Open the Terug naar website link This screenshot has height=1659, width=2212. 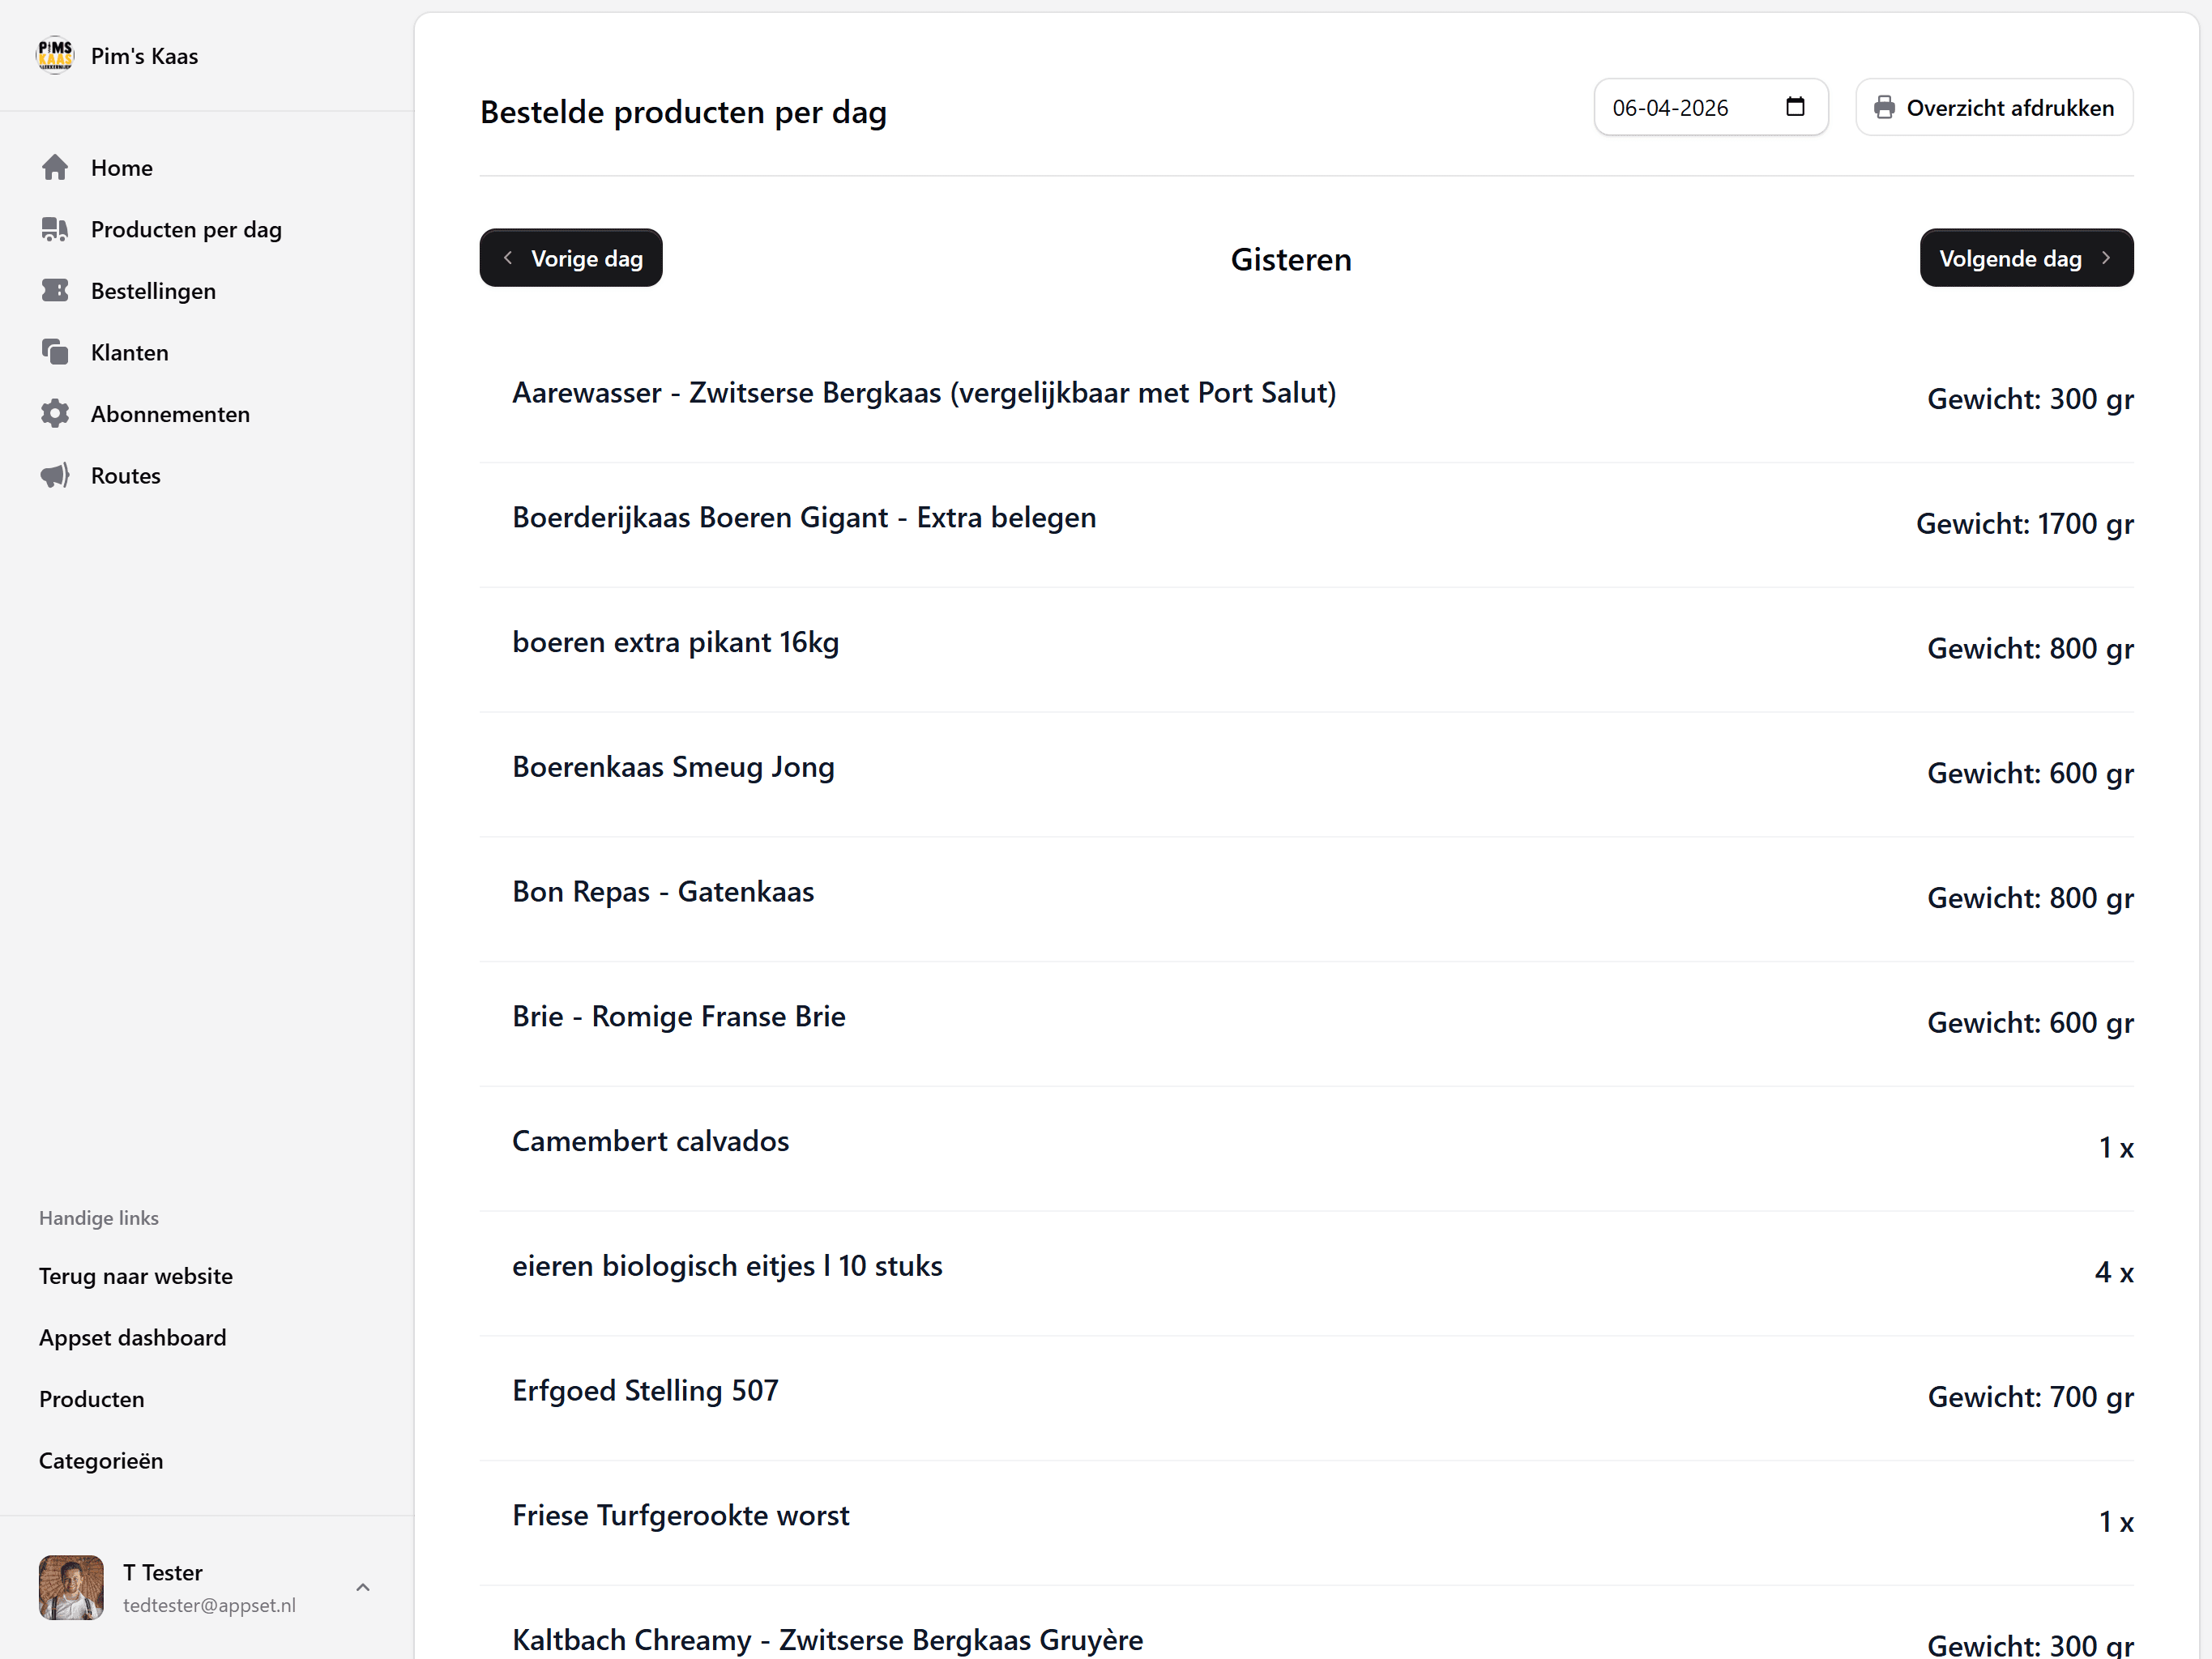click(135, 1276)
